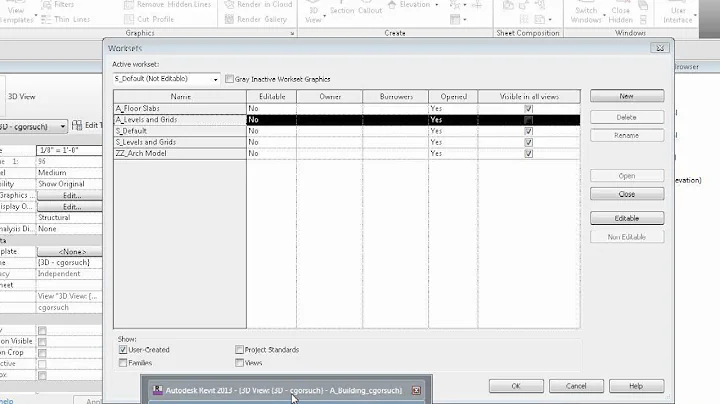Click the Editable button
The height and width of the screenshot is (404, 720).
627,218
